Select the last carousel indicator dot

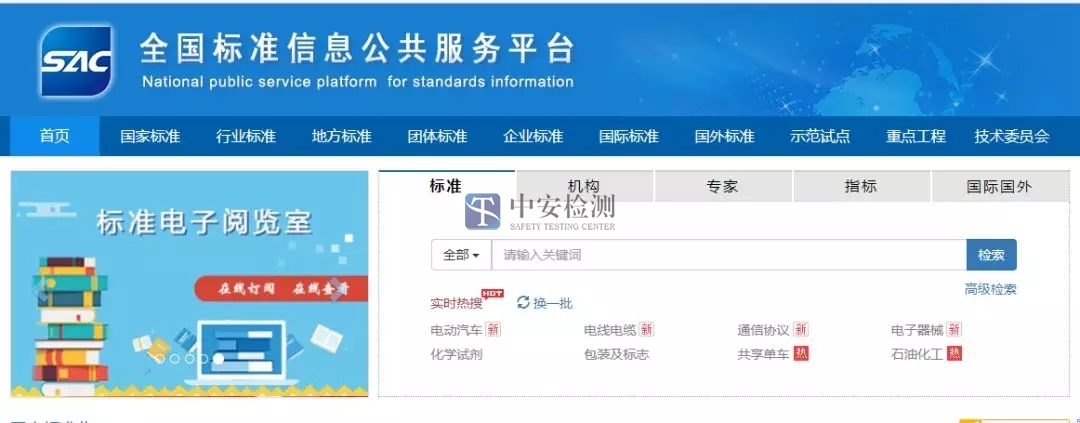click(218, 358)
